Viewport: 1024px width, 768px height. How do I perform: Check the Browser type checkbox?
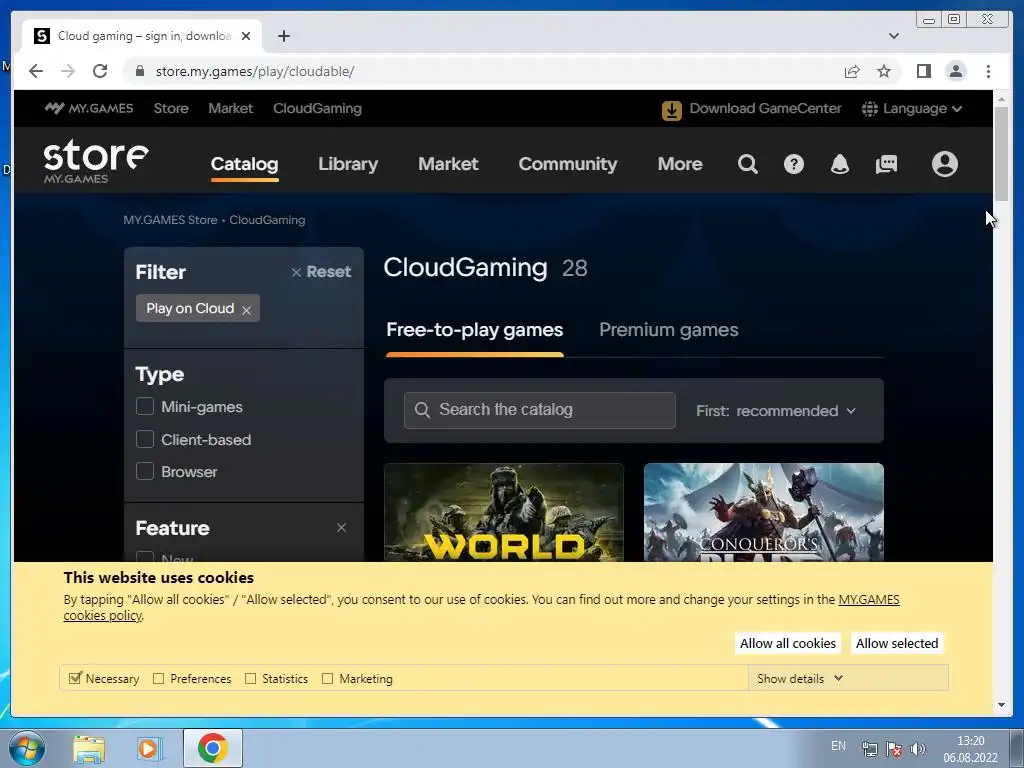coord(145,471)
